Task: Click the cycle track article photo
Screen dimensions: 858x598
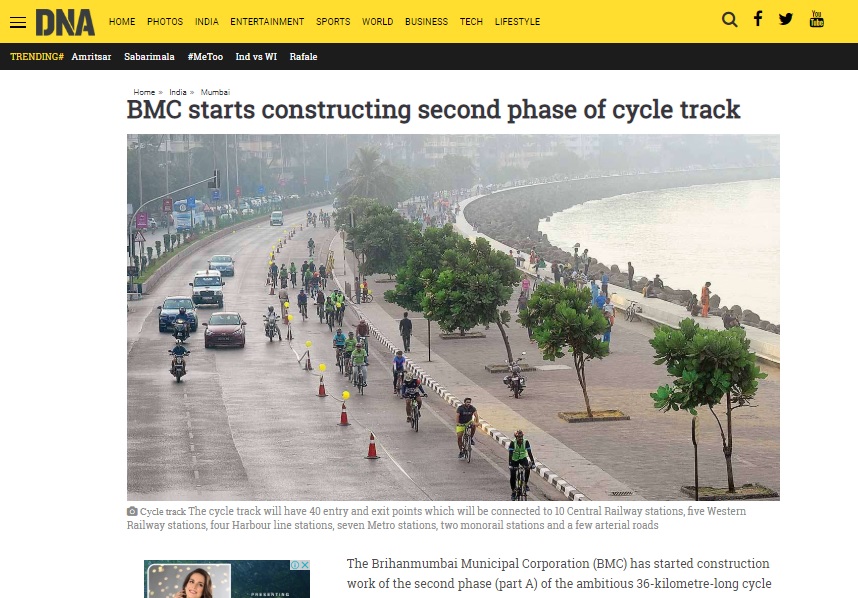Action: (453, 317)
